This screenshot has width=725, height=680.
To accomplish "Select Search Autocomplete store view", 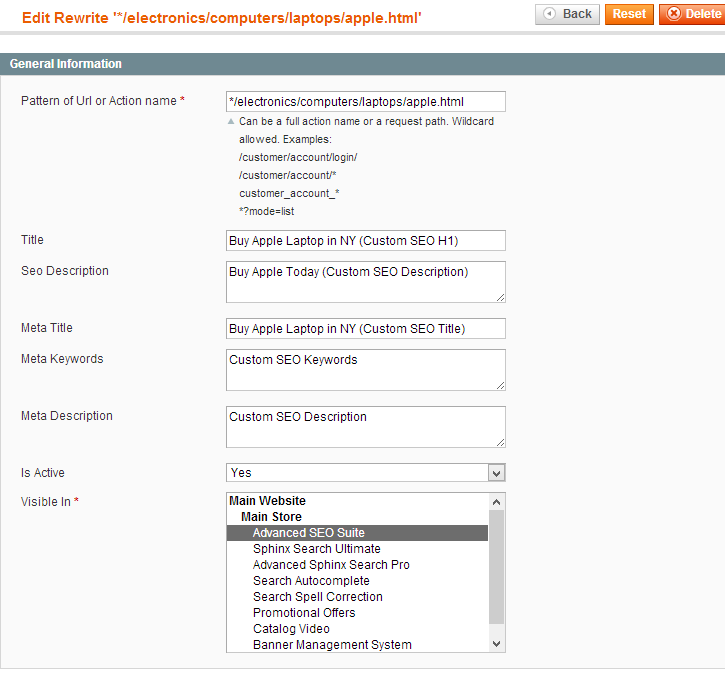I will [357, 581].
